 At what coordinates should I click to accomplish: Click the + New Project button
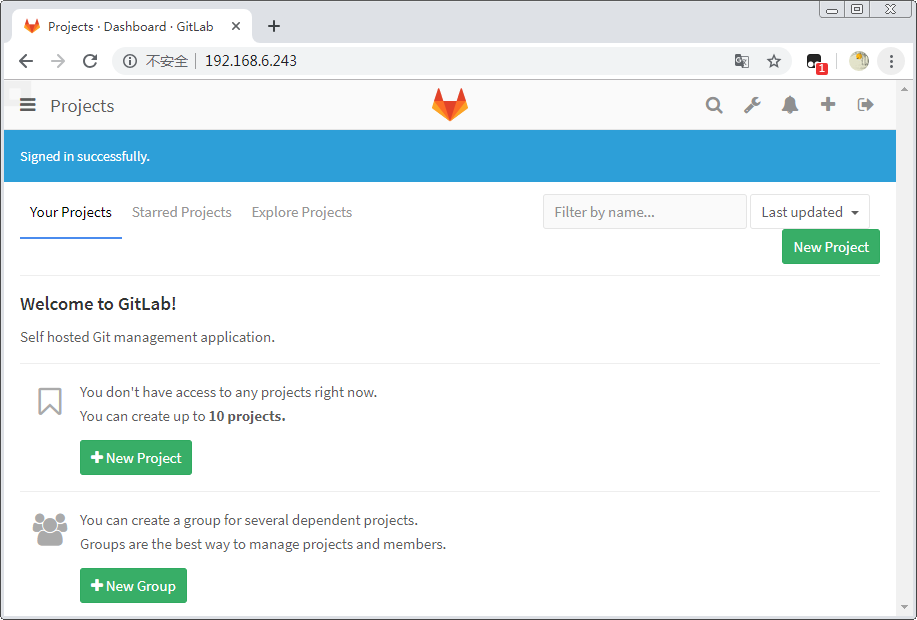(136, 457)
